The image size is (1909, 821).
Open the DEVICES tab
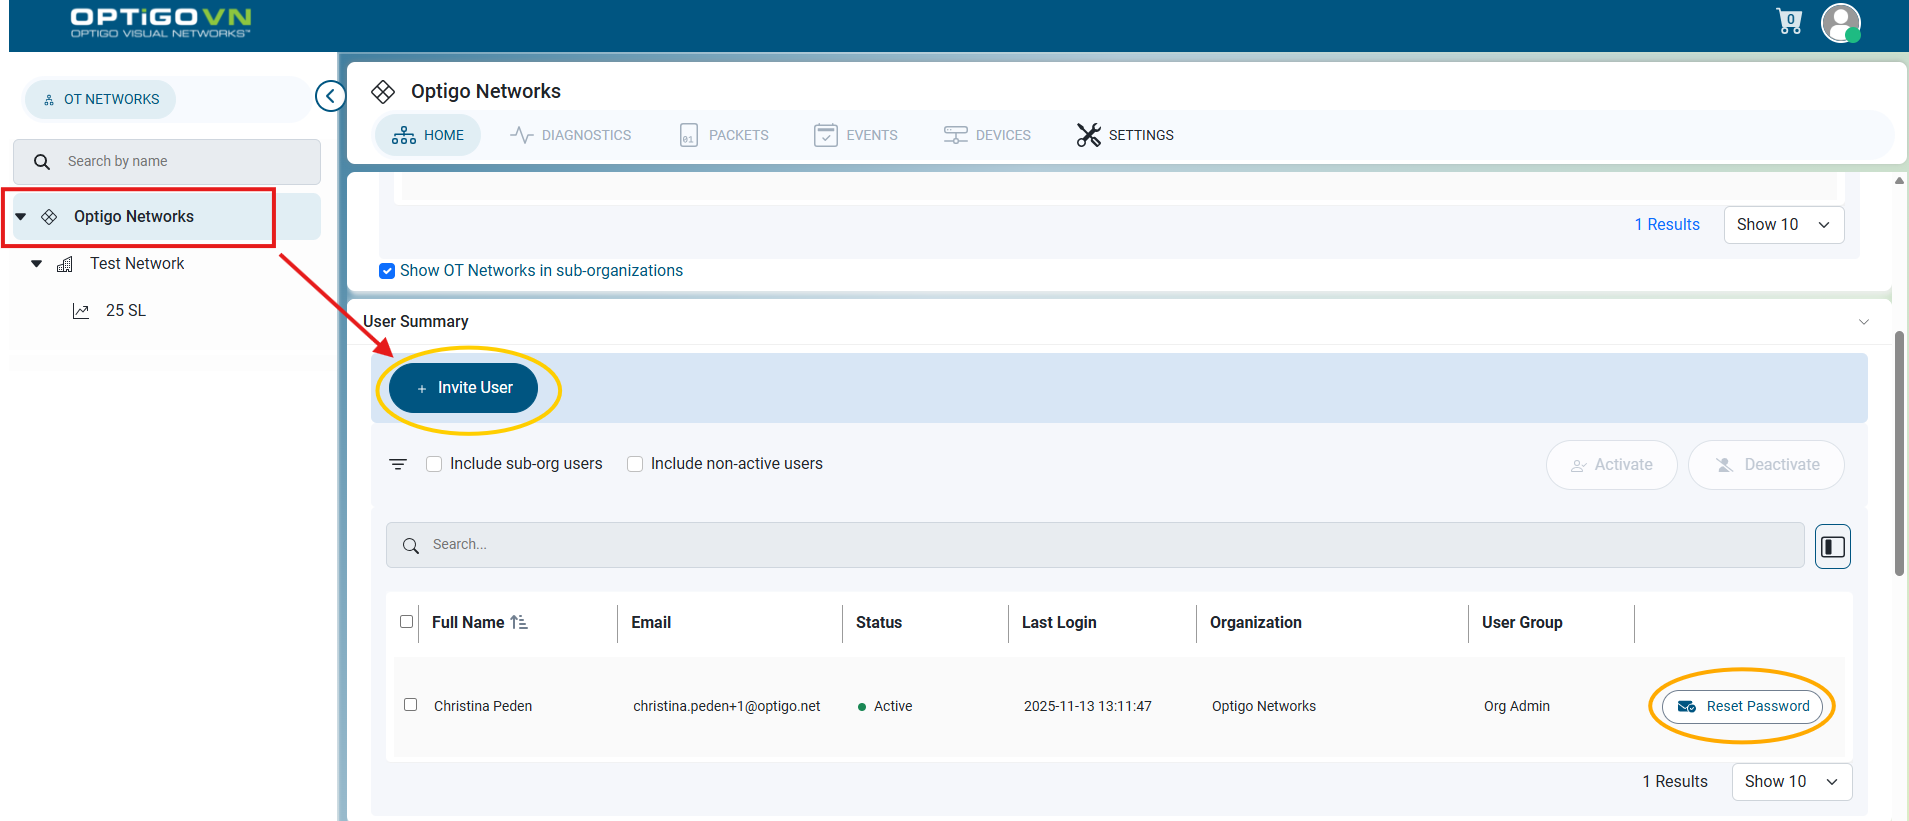coord(987,135)
